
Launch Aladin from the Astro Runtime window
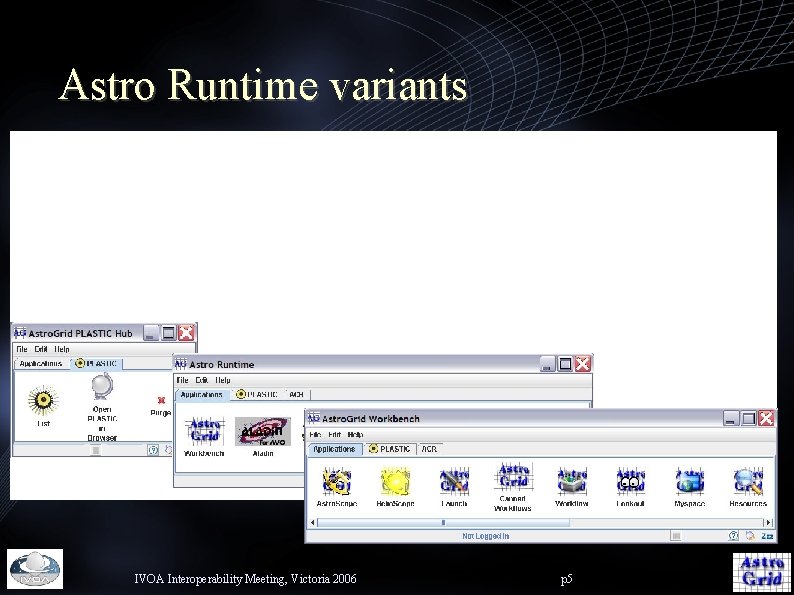click(263, 431)
